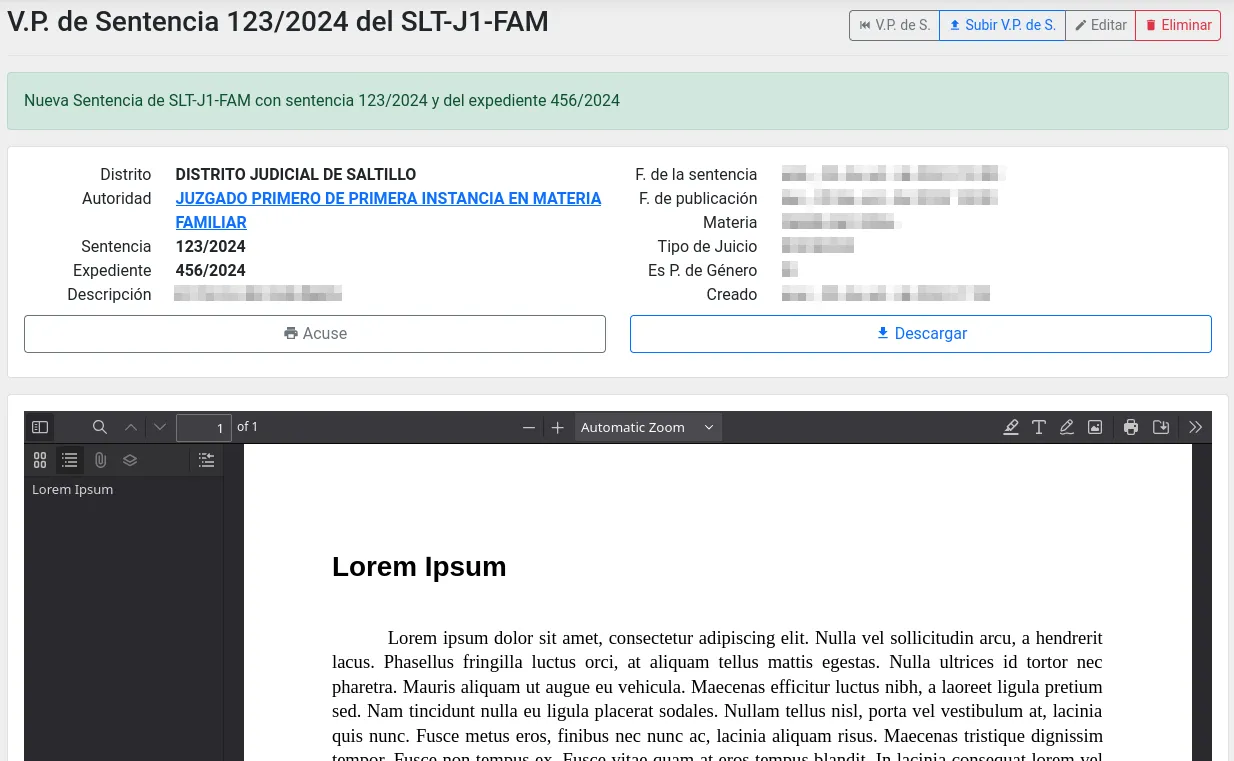Click the PDF page number field
The image size is (1234, 761).
click(204, 428)
